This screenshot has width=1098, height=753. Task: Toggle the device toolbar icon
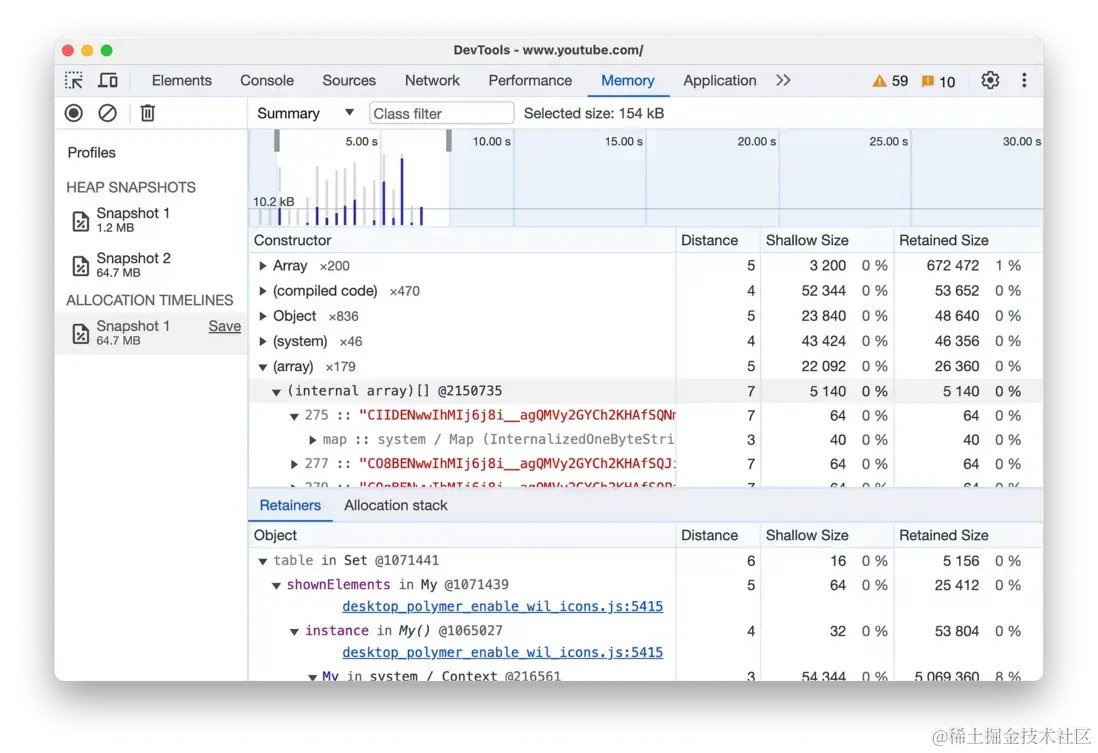coord(108,81)
